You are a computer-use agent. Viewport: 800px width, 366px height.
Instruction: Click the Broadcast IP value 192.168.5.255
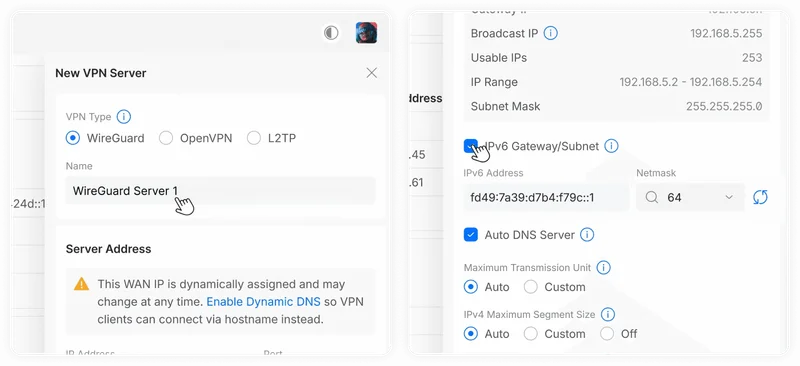tap(726, 34)
